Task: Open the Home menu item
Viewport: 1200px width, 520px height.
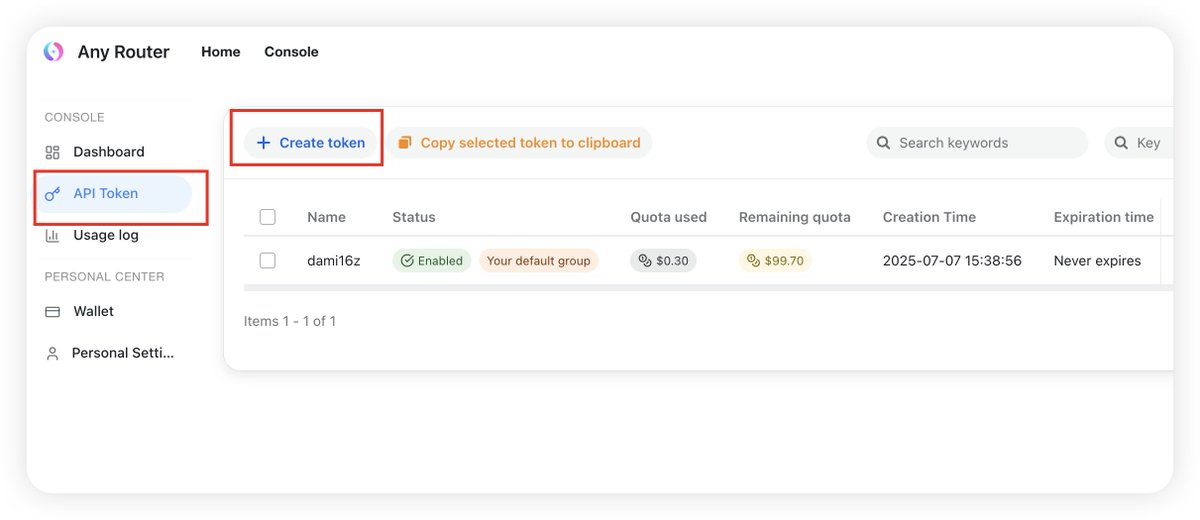Action: pyautogui.click(x=221, y=52)
